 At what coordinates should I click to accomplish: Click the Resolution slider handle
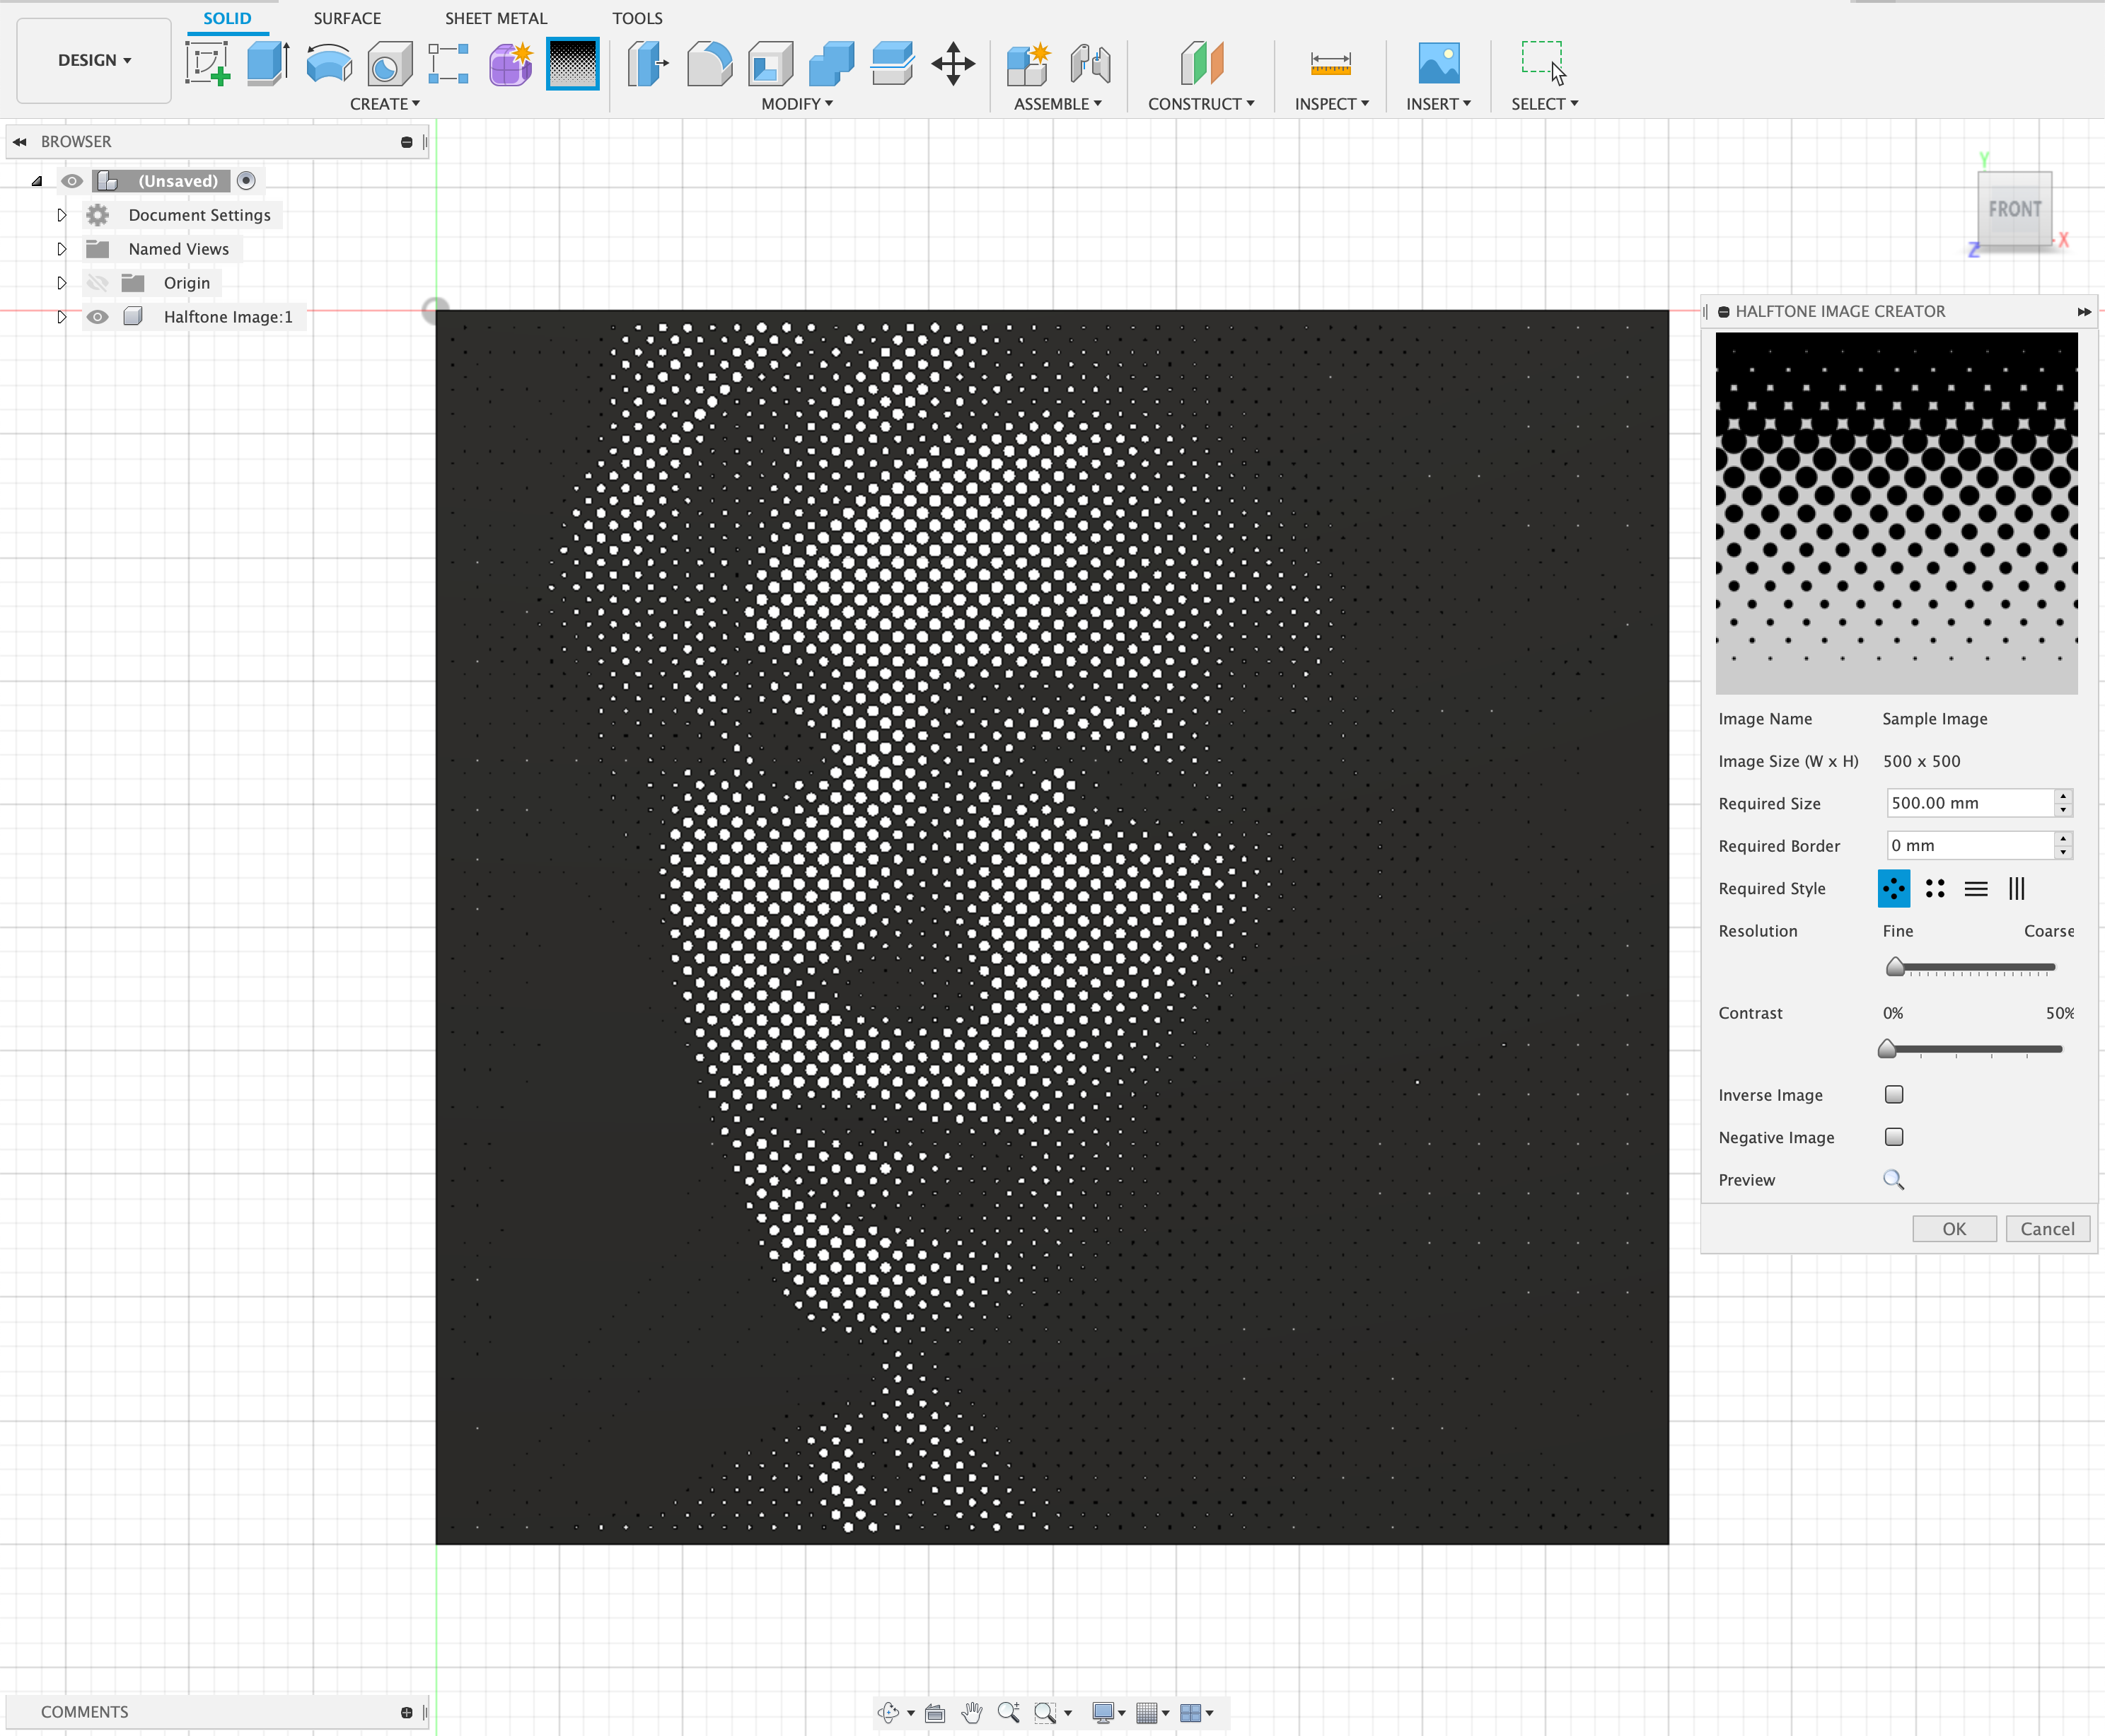tap(1894, 966)
